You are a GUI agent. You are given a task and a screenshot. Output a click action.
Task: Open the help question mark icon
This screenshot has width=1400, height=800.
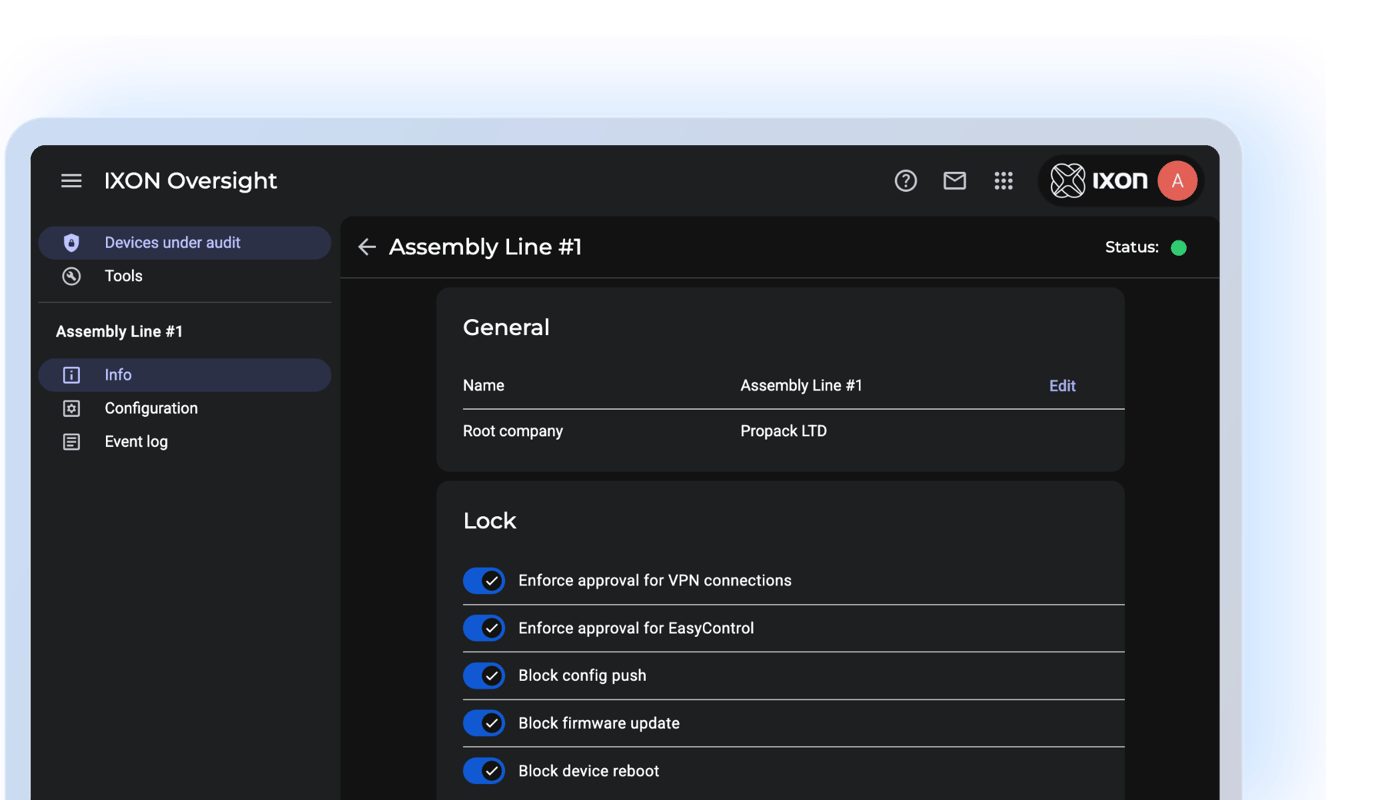tap(906, 181)
